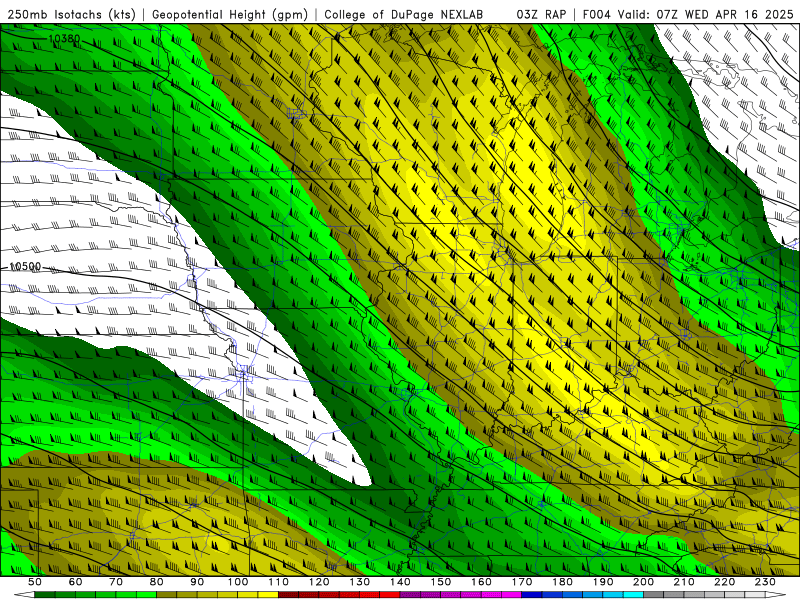This screenshot has height=600, width=800.
Task: Click the 100 value on color scale
Action: click(x=238, y=582)
